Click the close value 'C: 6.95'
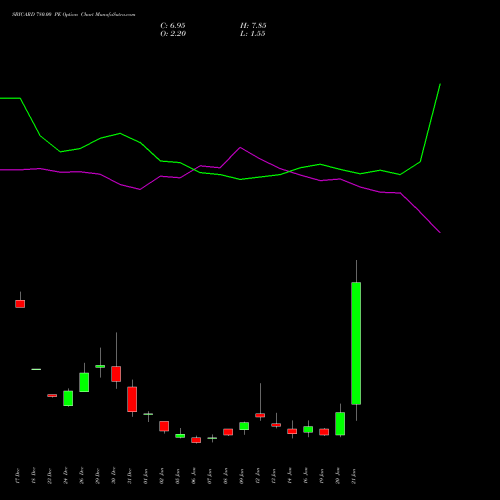This screenshot has height=500, width=500. pyautogui.click(x=173, y=26)
